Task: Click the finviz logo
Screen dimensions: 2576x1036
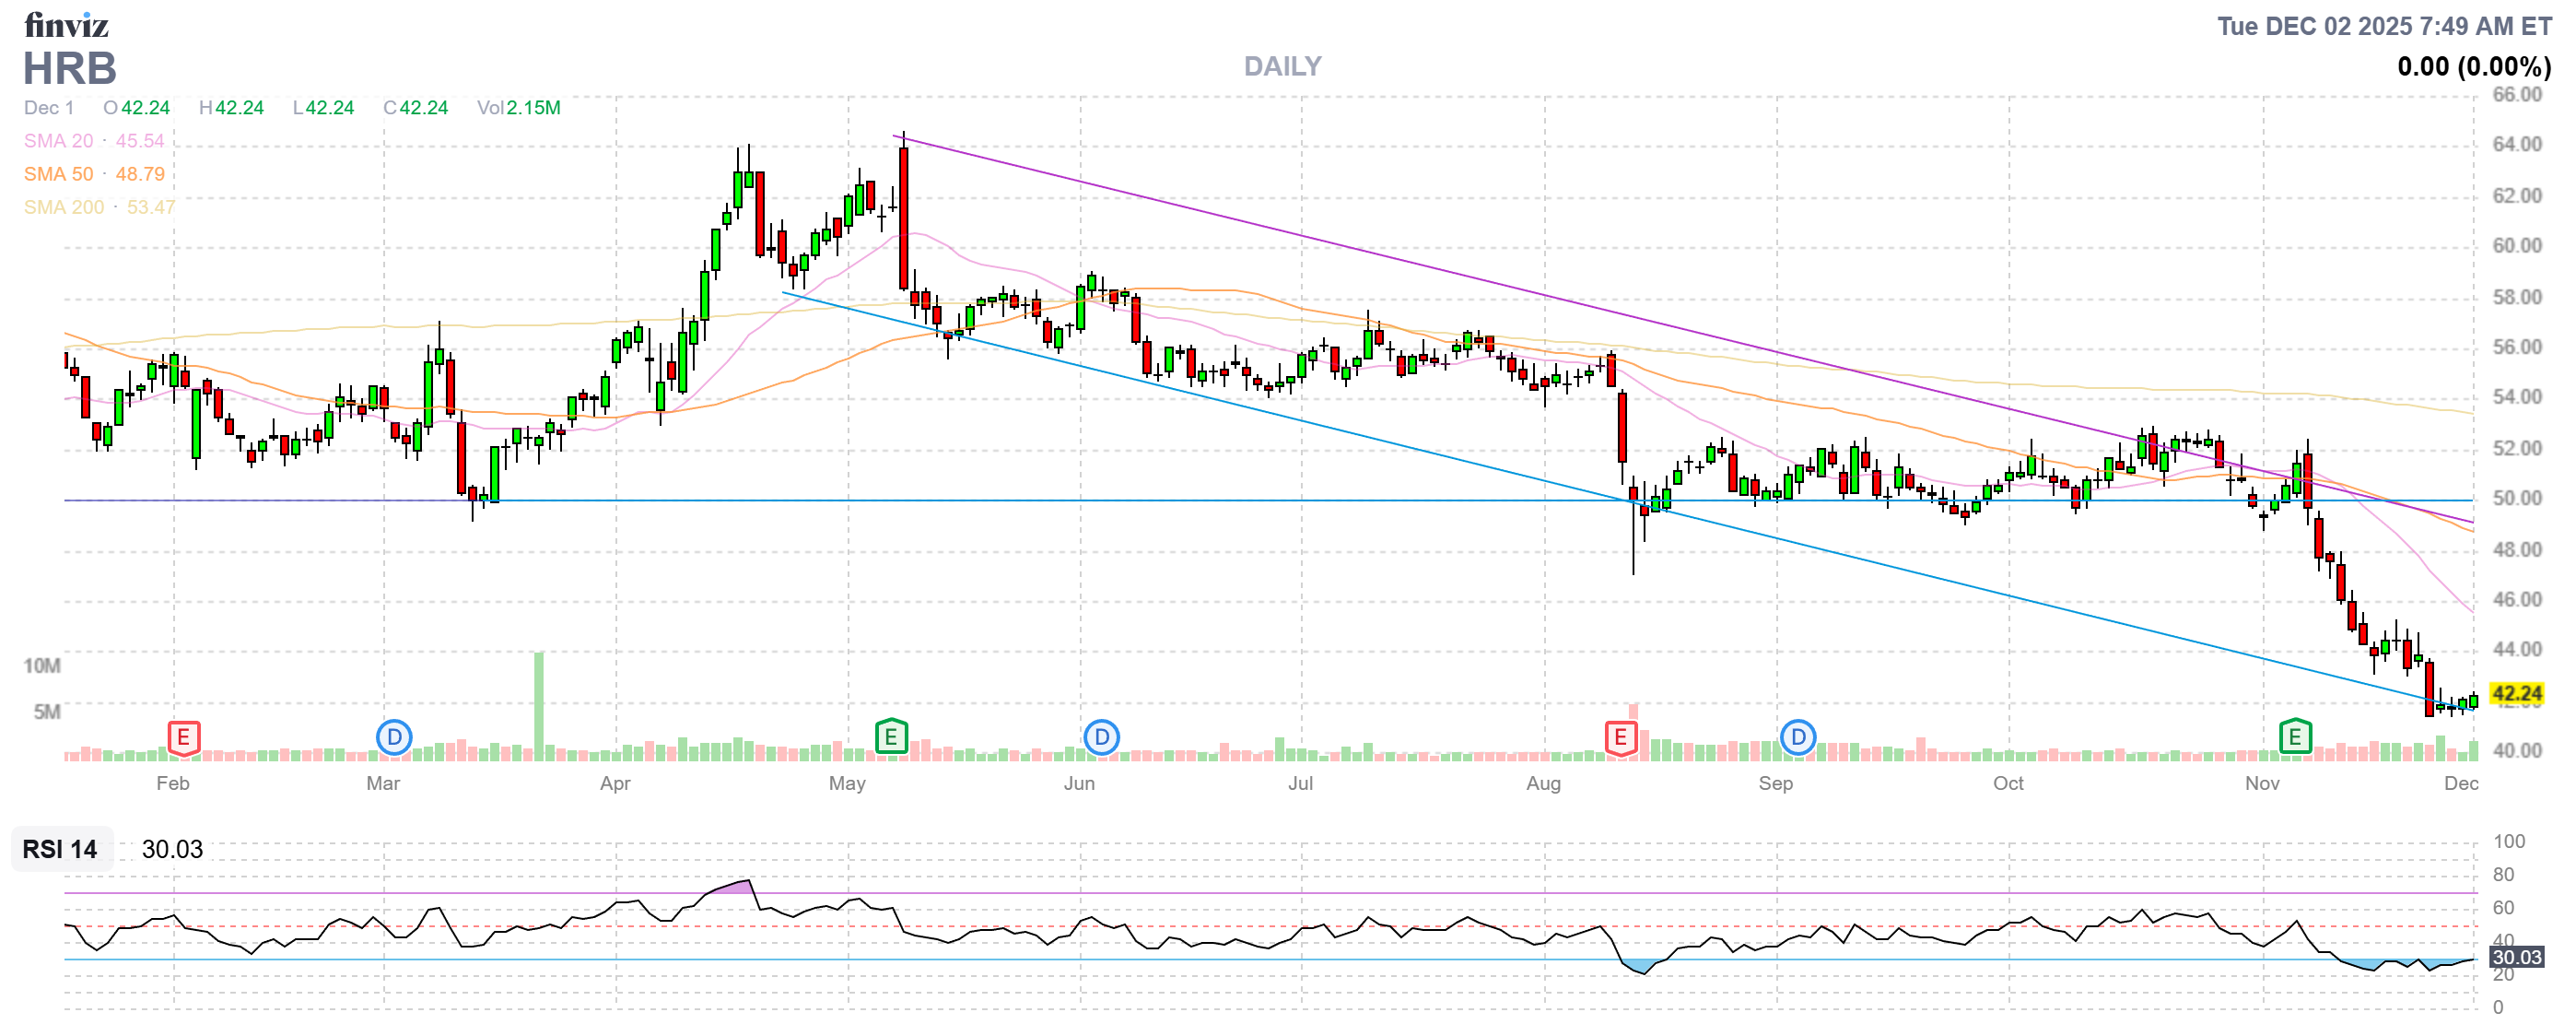Action: pyautogui.click(x=66, y=24)
